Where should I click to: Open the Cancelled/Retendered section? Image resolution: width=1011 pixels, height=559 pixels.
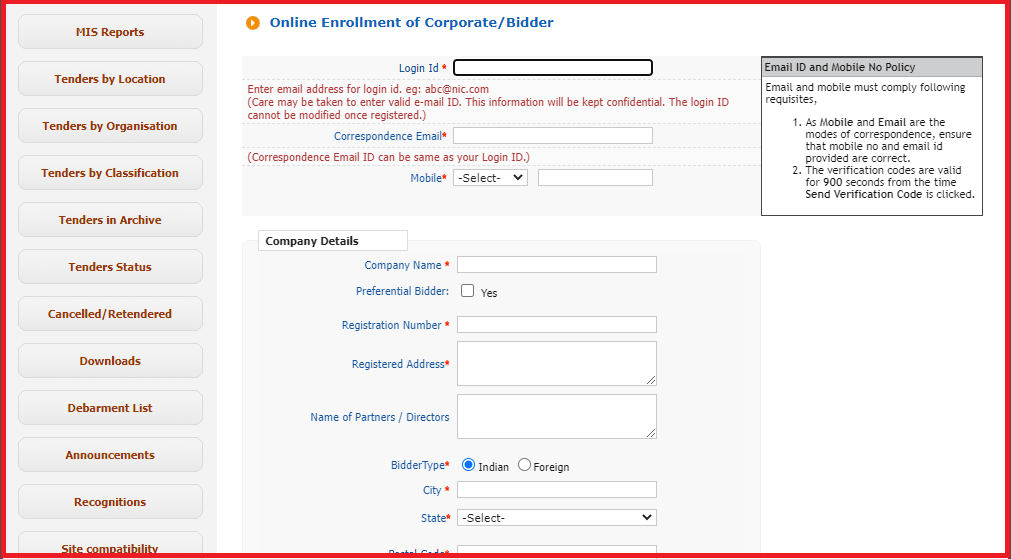click(x=110, y=314)
